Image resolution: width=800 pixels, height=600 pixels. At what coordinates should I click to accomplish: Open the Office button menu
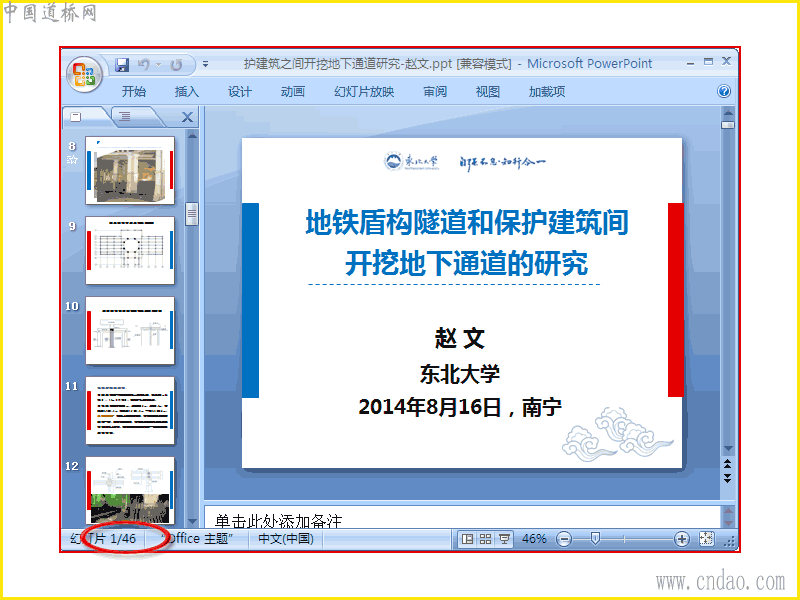click(84, 74)
